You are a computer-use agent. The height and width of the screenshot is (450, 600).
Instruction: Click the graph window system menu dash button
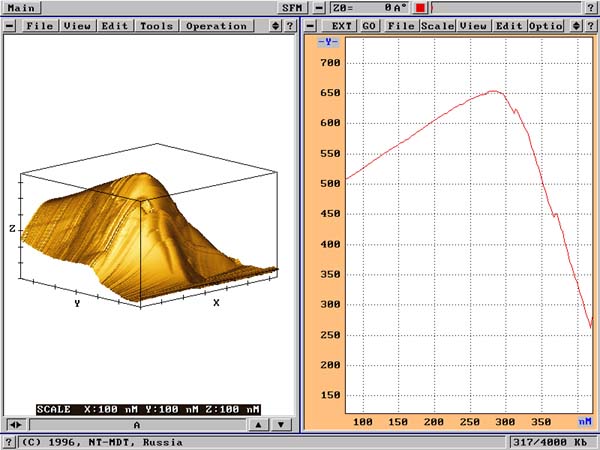pos(310,25)
